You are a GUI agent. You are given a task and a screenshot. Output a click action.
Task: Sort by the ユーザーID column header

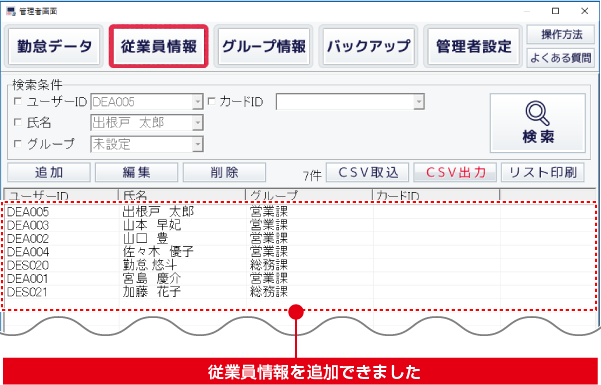(x=61, y=195)
